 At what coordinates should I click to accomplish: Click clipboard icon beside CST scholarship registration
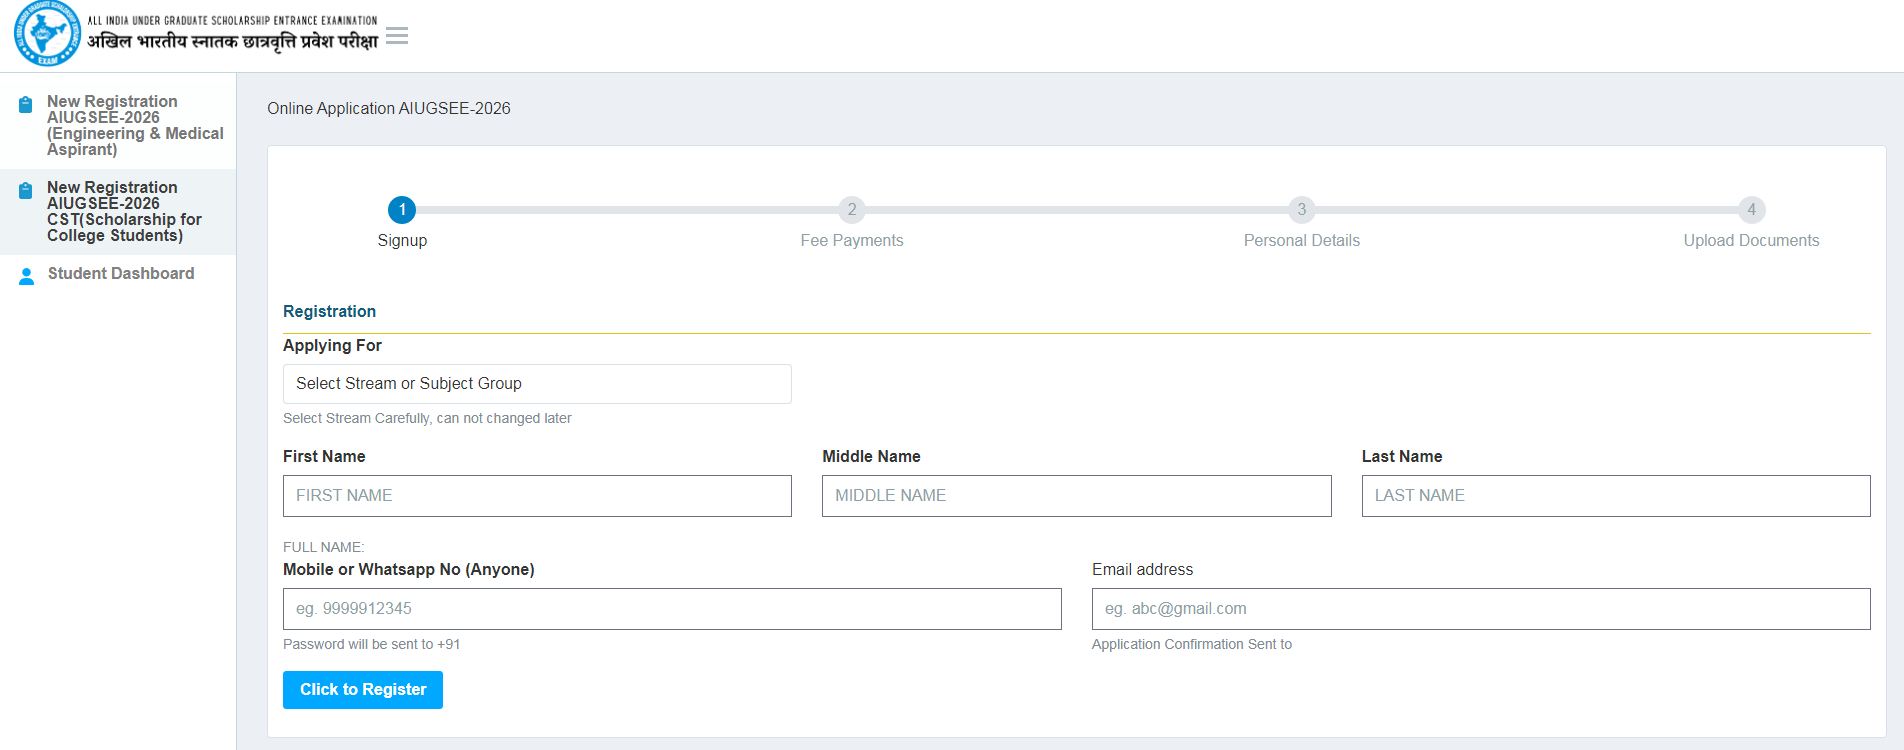(x=26, y=190)
